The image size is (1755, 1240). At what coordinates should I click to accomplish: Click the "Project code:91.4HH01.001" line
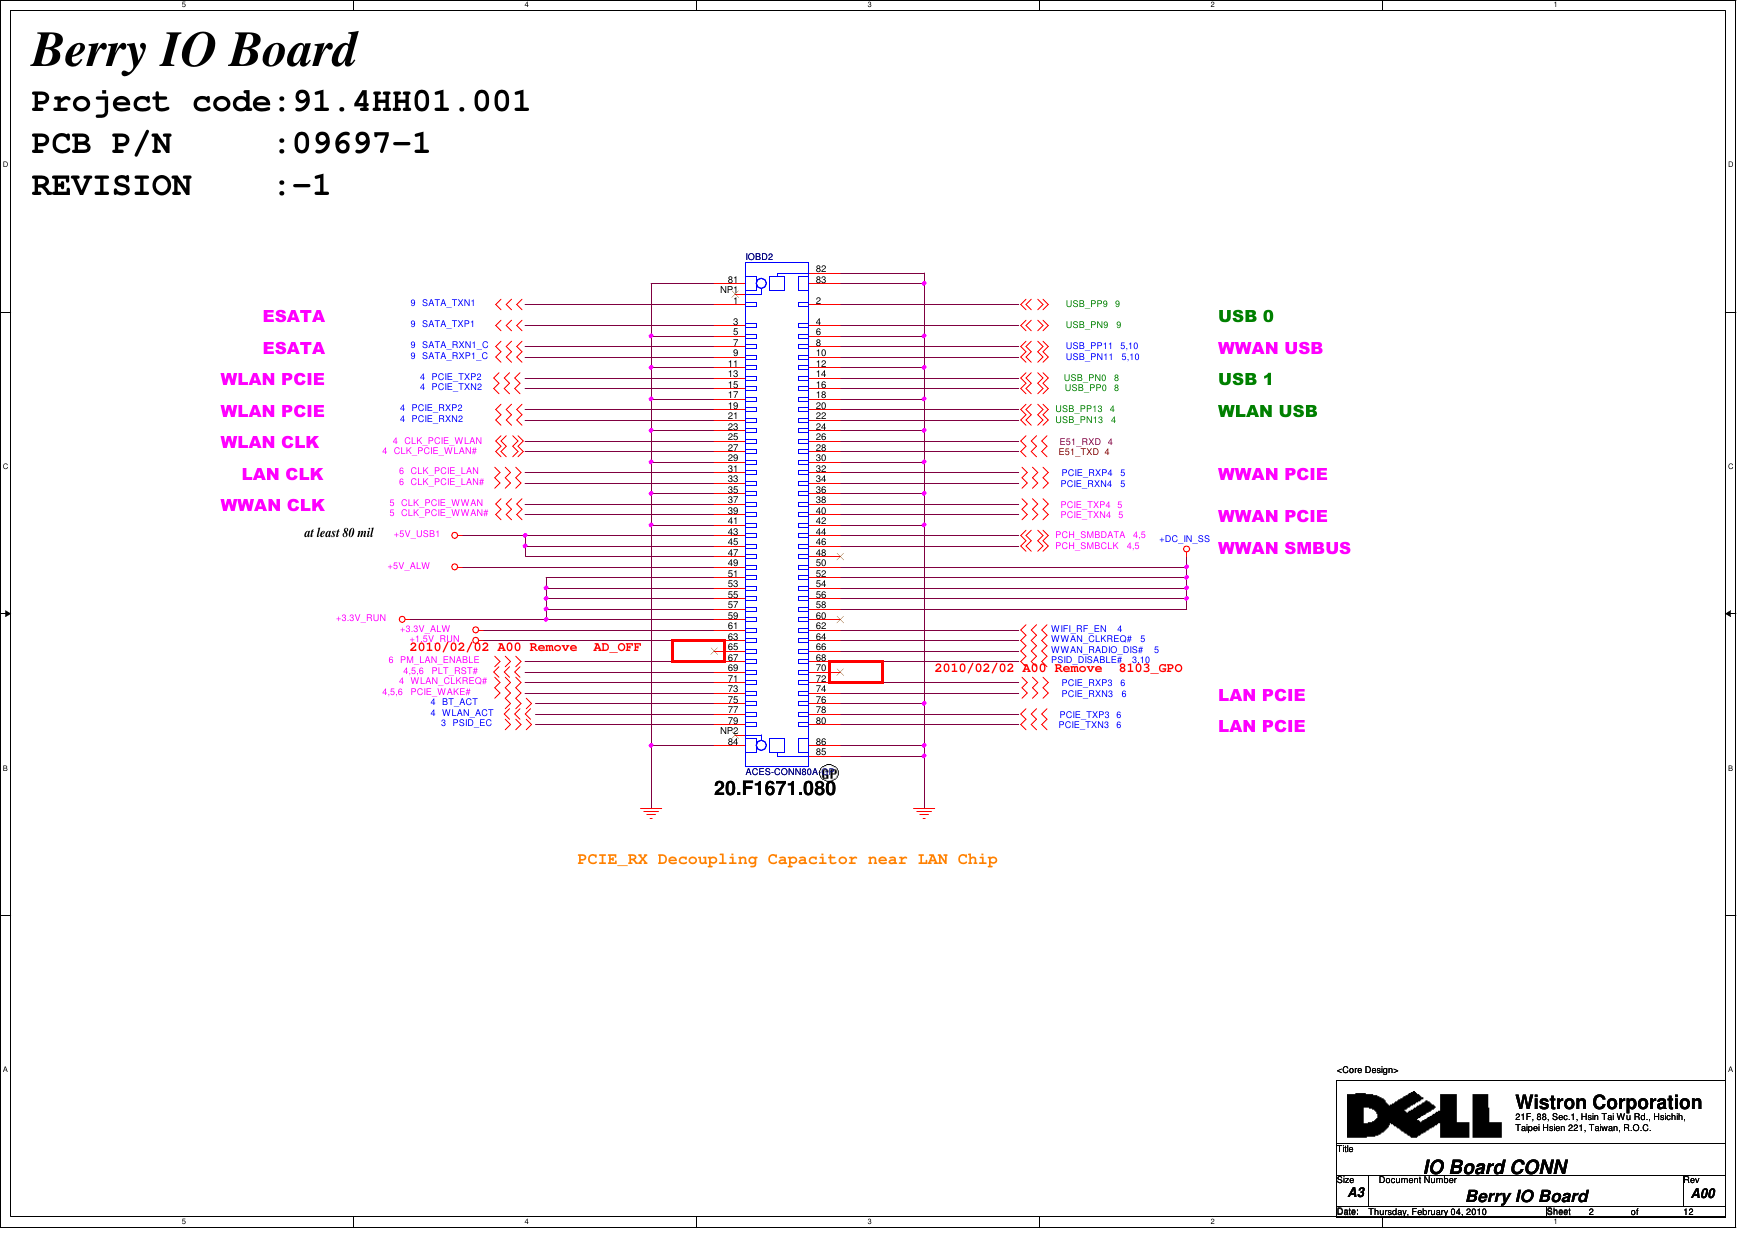(280, 102)
